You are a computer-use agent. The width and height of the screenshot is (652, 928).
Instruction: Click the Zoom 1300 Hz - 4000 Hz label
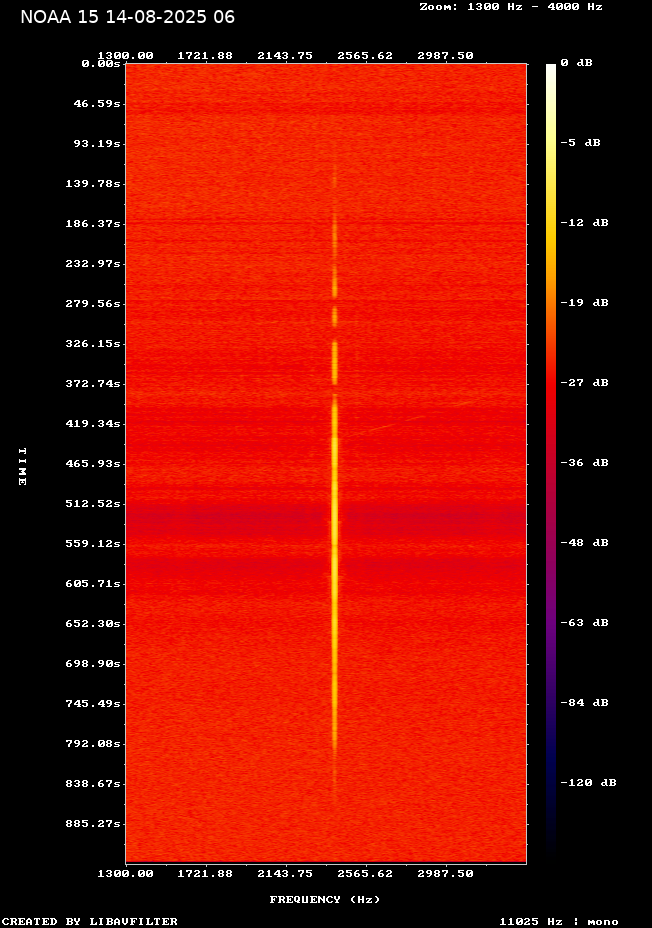click(511, 6)
